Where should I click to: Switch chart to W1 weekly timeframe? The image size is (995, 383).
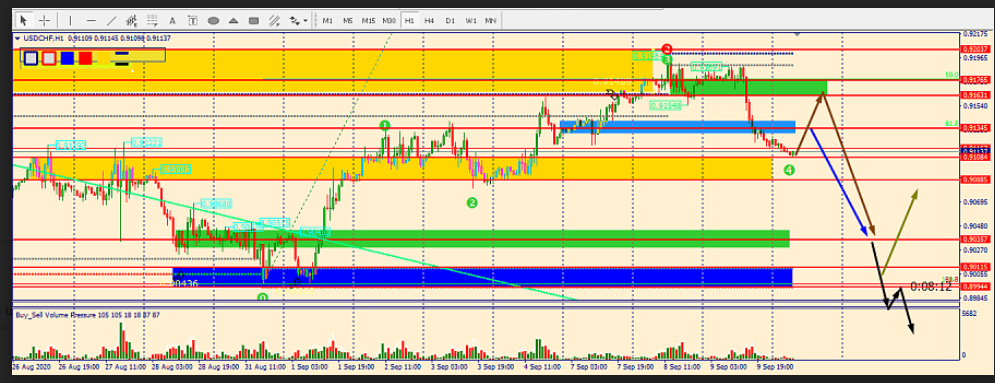[470, 20]
